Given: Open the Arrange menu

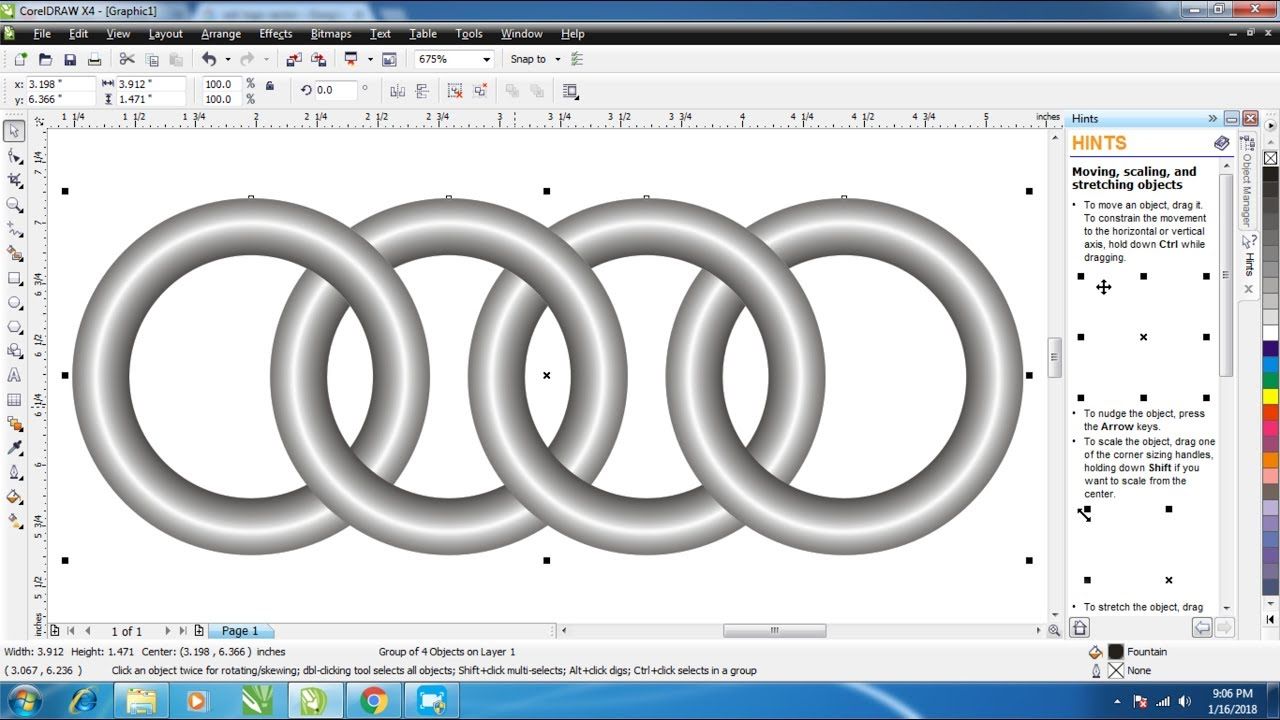Looking at the screenshot, I should (x=221, y=34).
